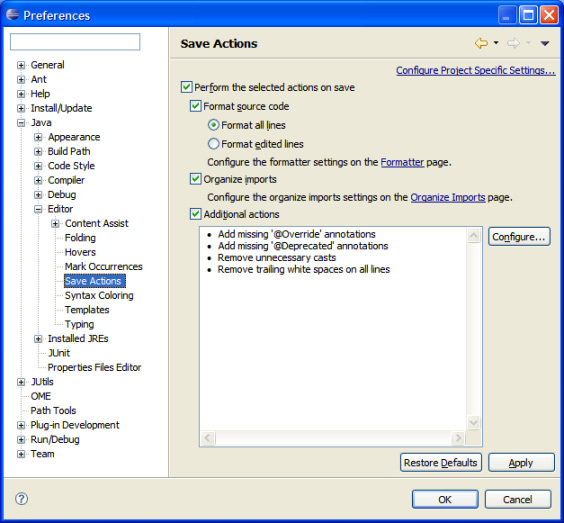
Task: Select OME tree item
Action: 41,396
